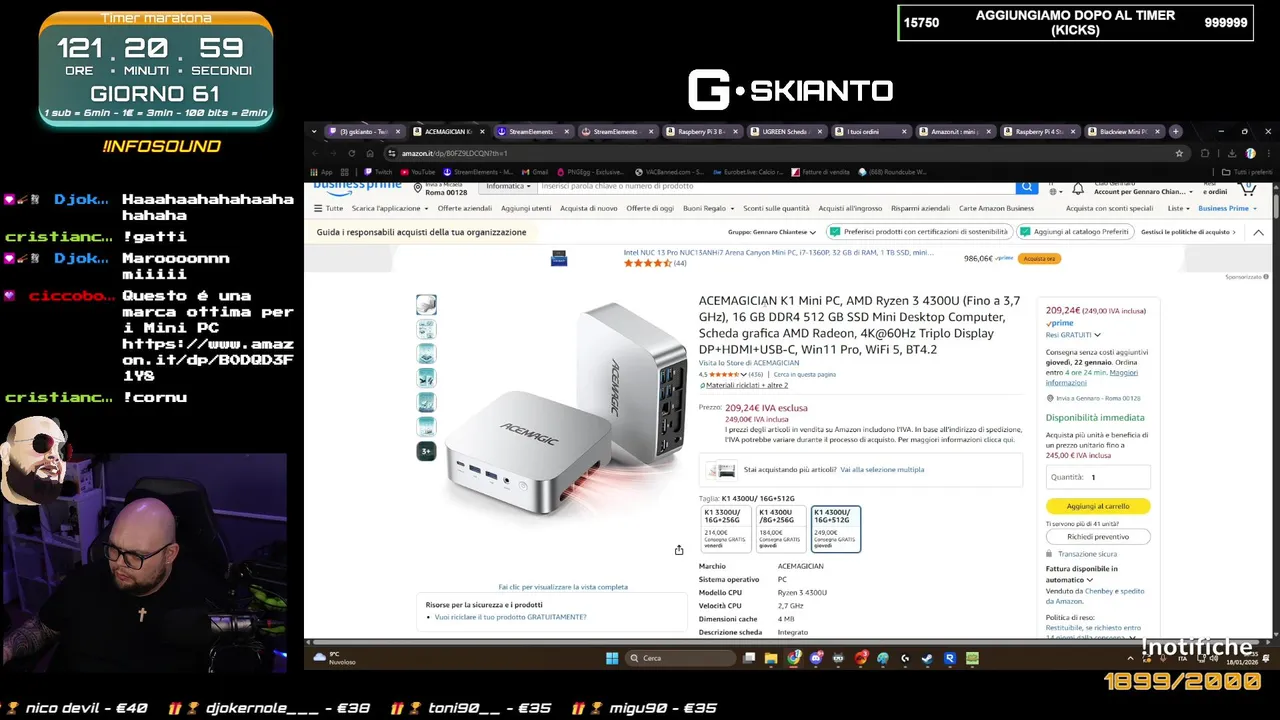Open the shopping cart icon

1247,188
